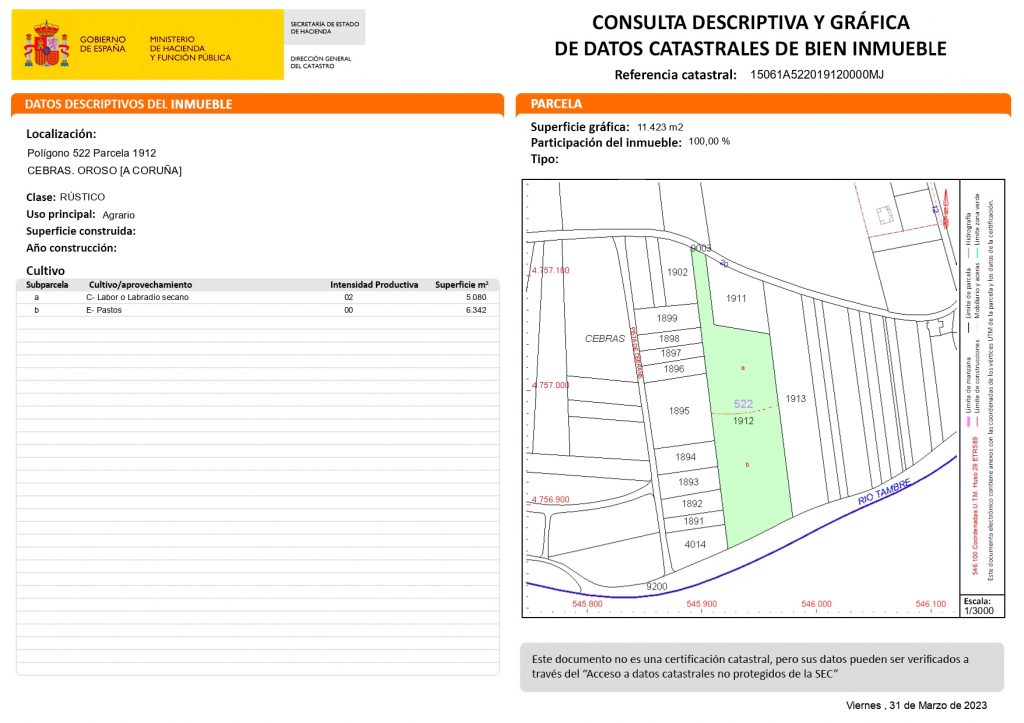1024x723 pixels.
Task: Click the catastral reference number 15061A522019120000MJ
Action: point(816,75)
